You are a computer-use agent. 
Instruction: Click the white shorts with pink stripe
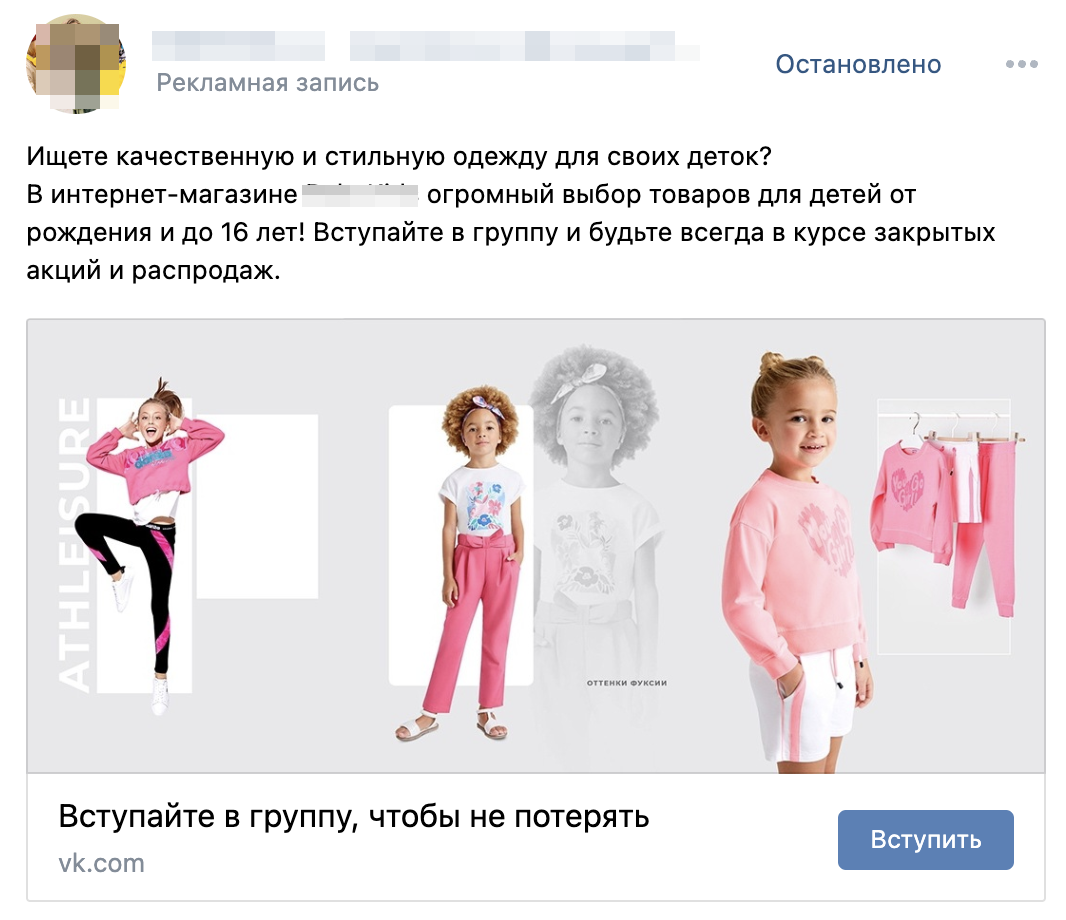pyautogui.click(x=802, y=707)
